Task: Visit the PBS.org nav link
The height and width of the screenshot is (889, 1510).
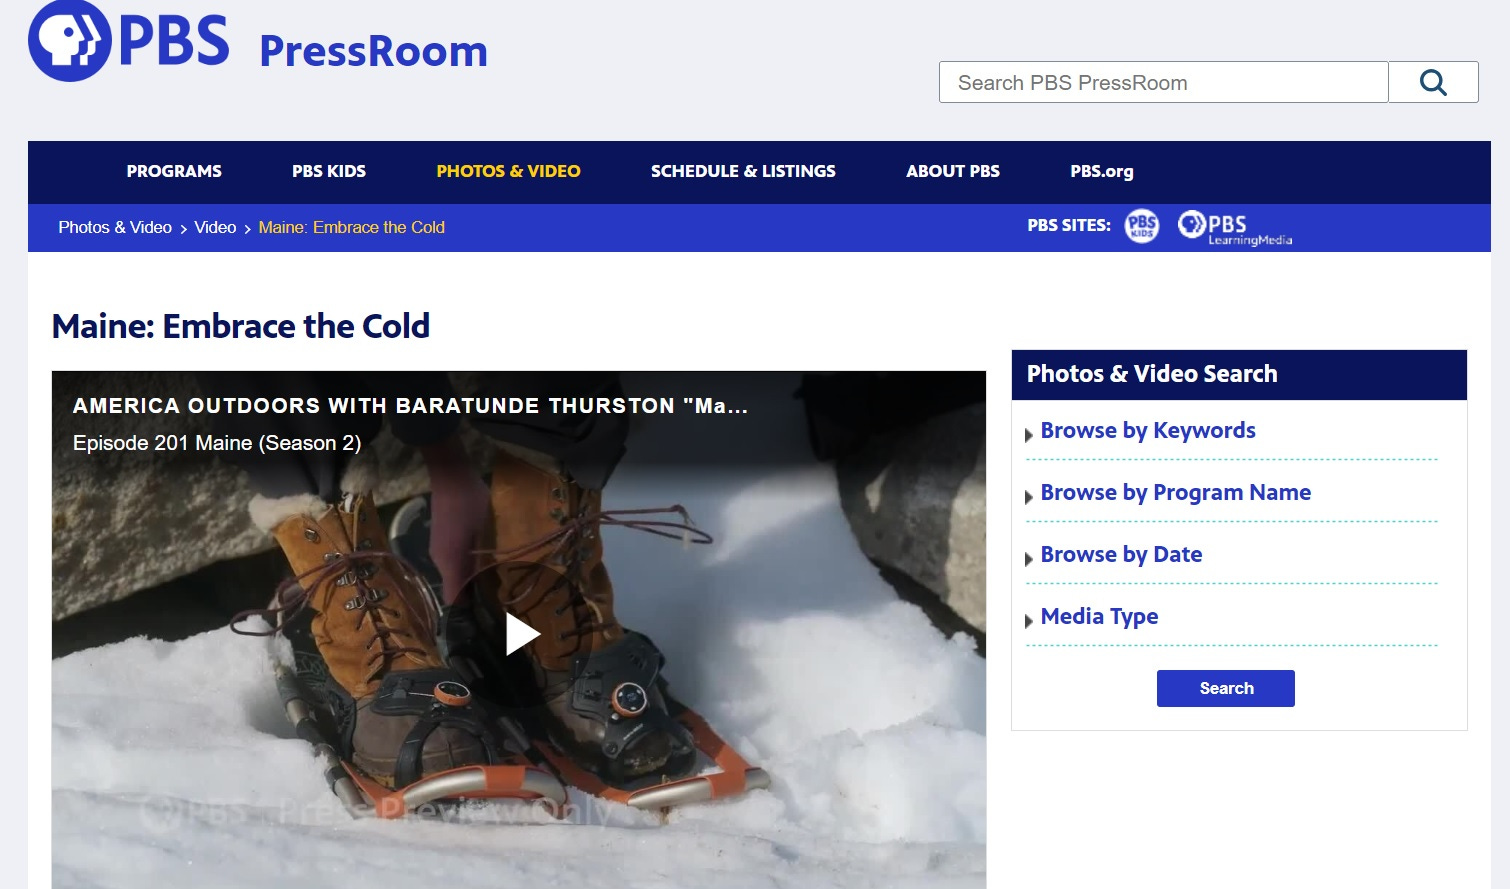Action: (1102, 171)
